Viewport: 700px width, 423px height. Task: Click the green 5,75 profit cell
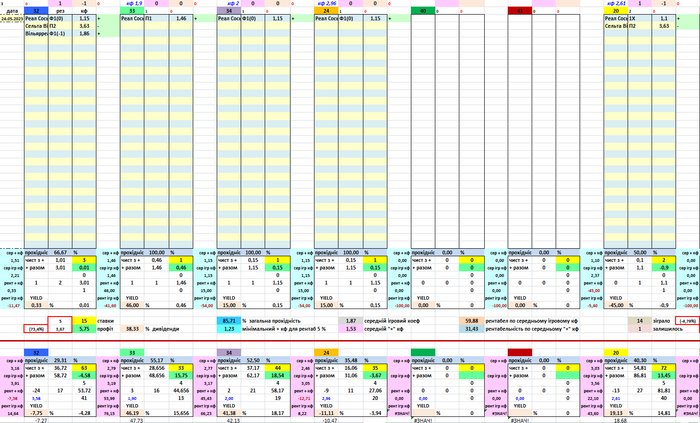[84, 329]
